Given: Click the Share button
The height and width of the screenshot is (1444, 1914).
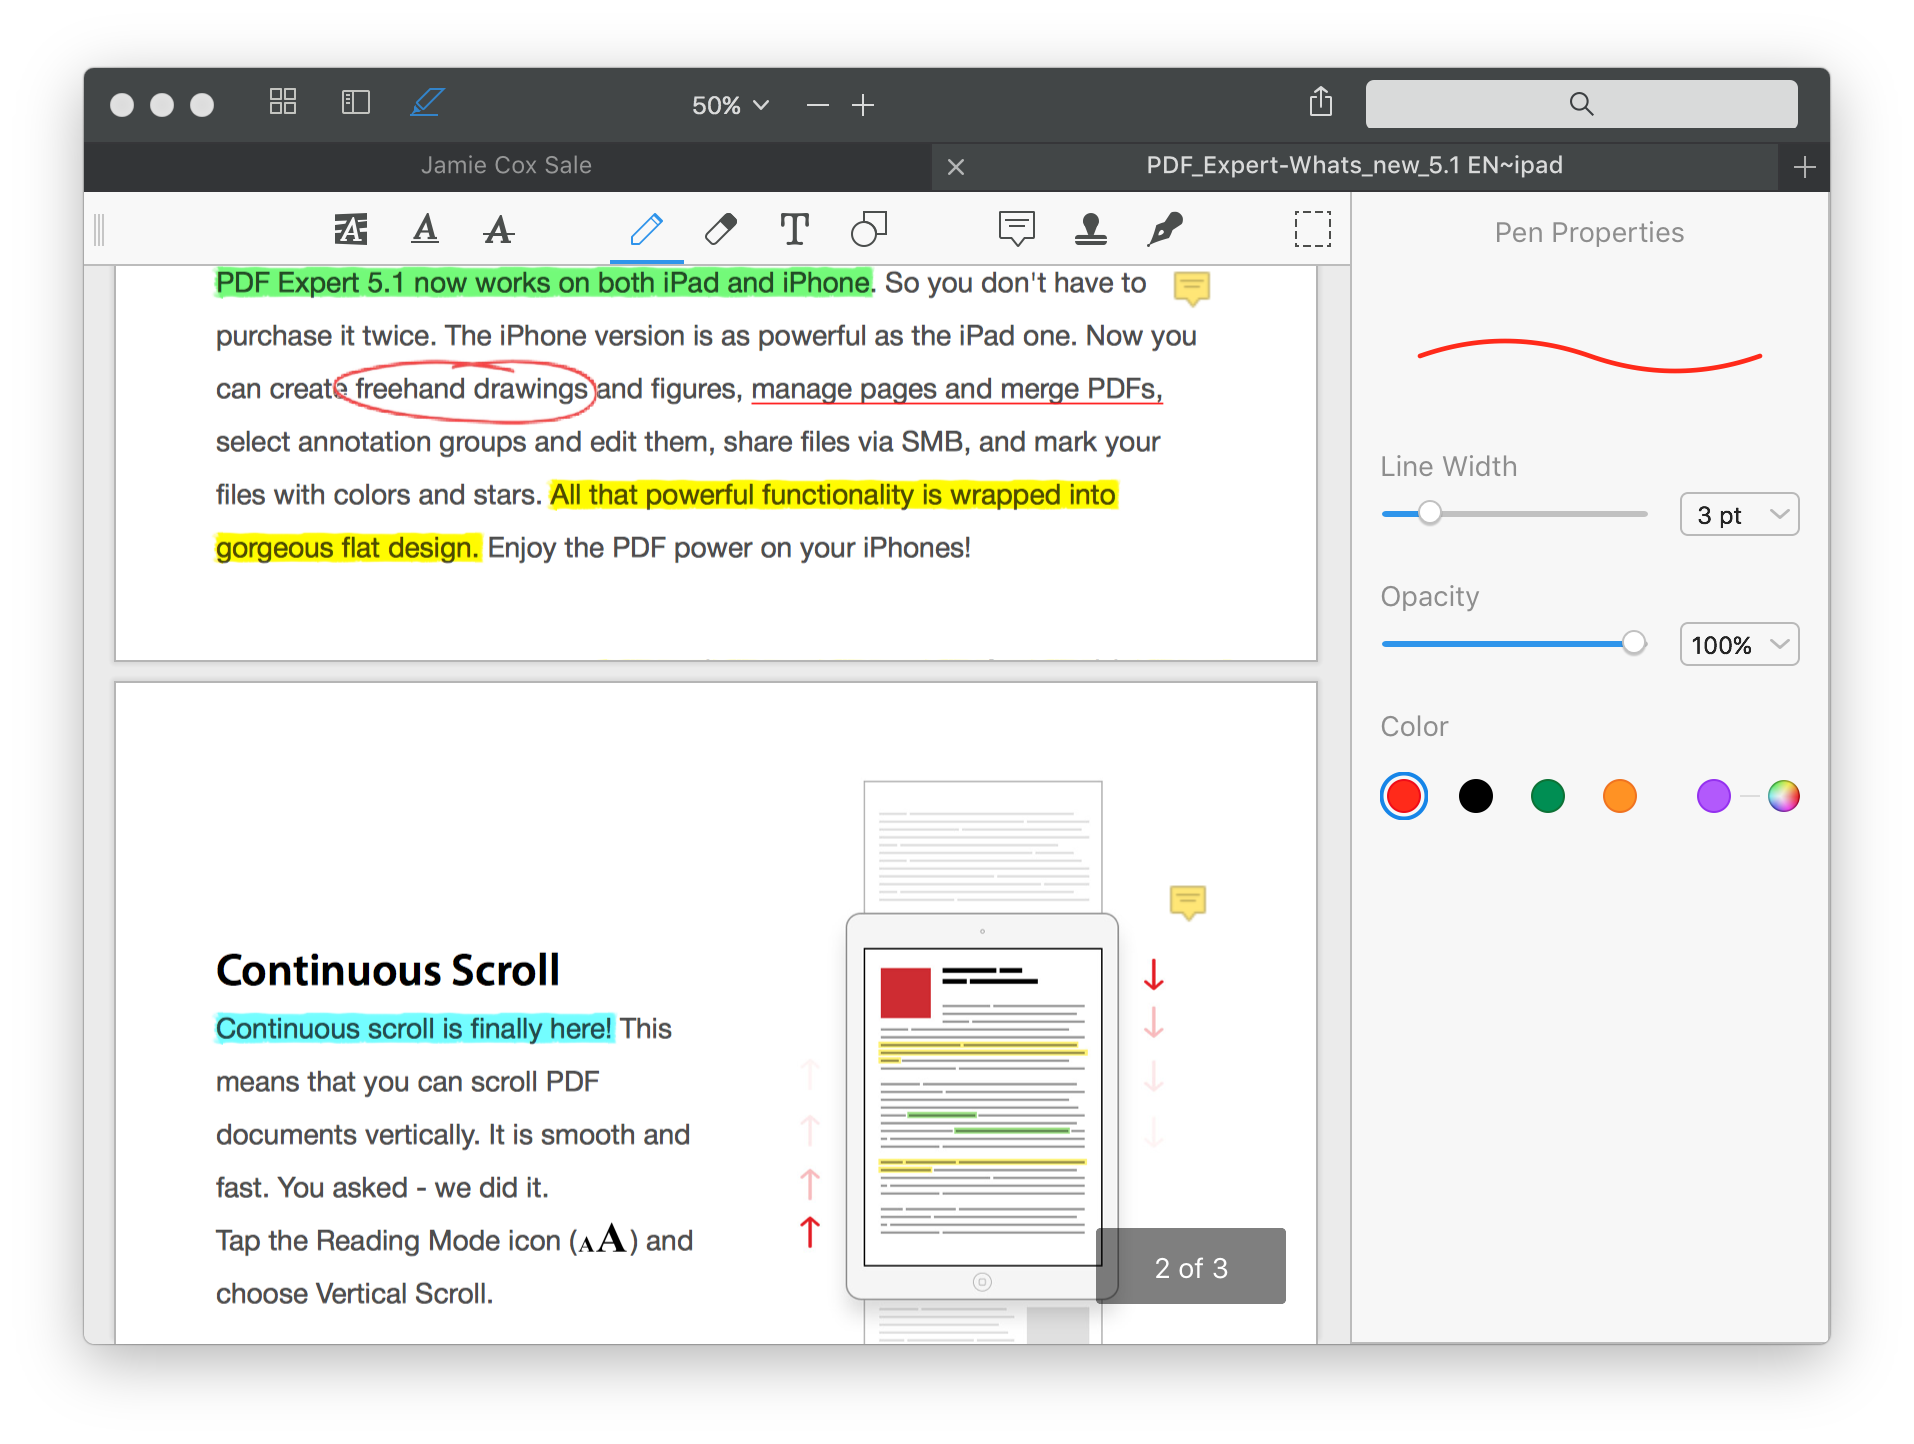Looking at the screenshot, I should click(x=1320, y=103).
